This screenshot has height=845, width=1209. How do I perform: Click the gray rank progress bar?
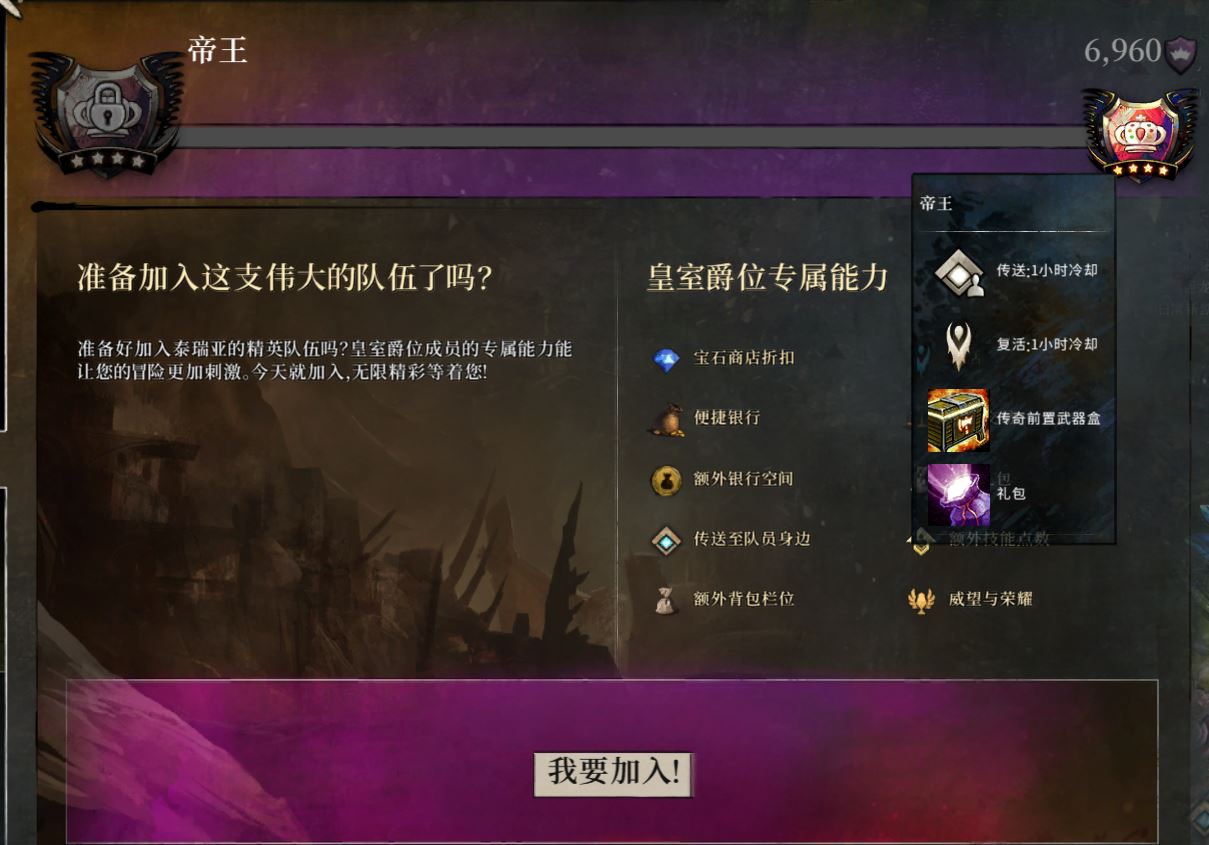coord(630,137)
